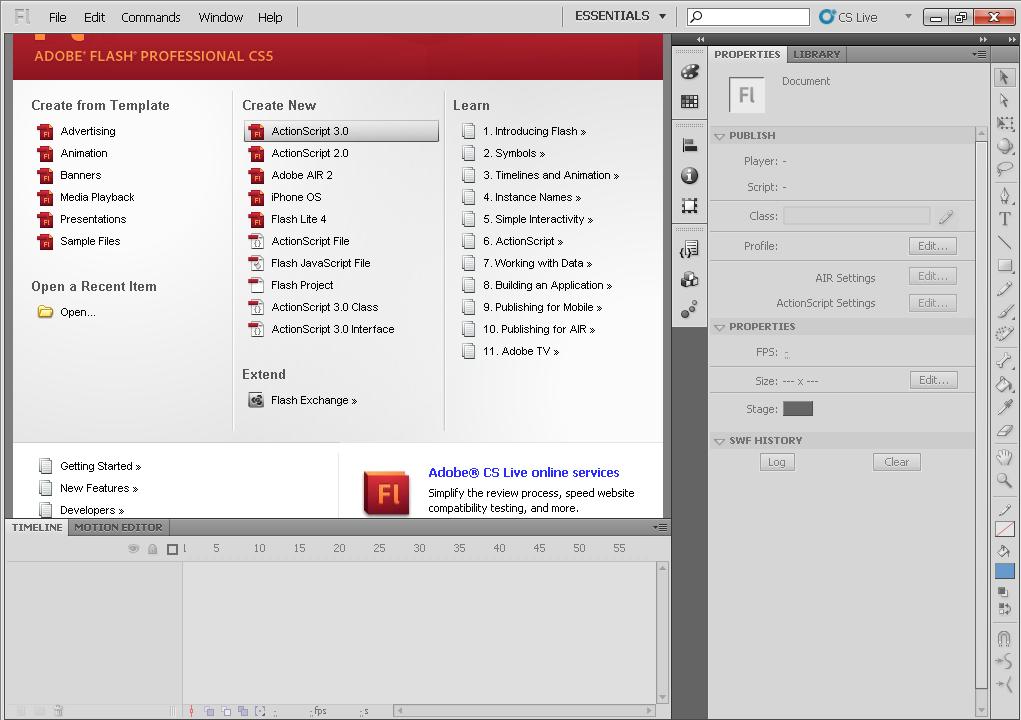The height and width of the screenshot is (720, 1021).
Task: Open the File menu
Action: click(x=57, y=18)
